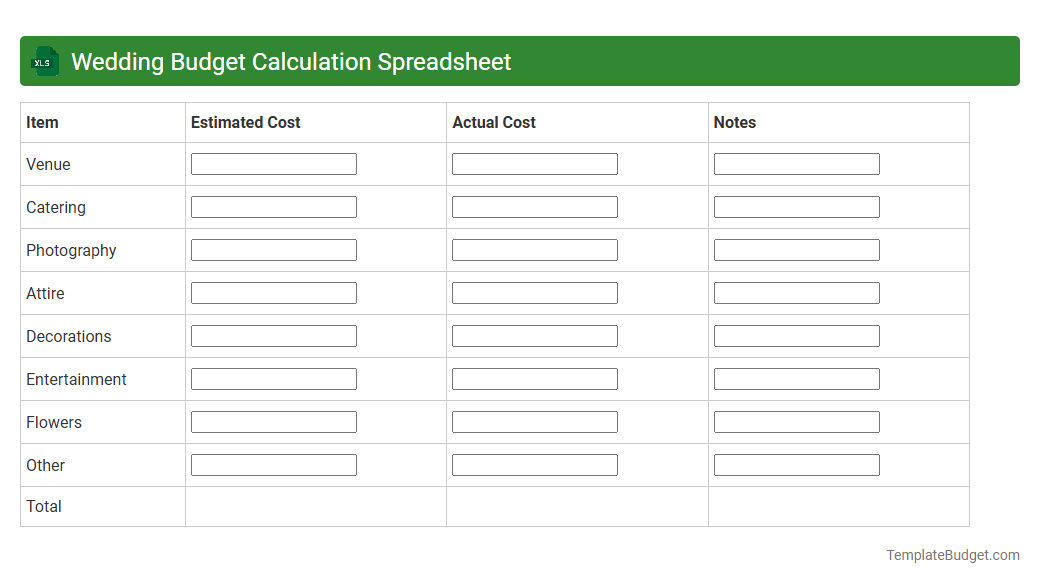Click the Wedding Budget Calculation Spreadsheet title
1040x584 pixels.
pyautogui.click(x=292, y=61)
